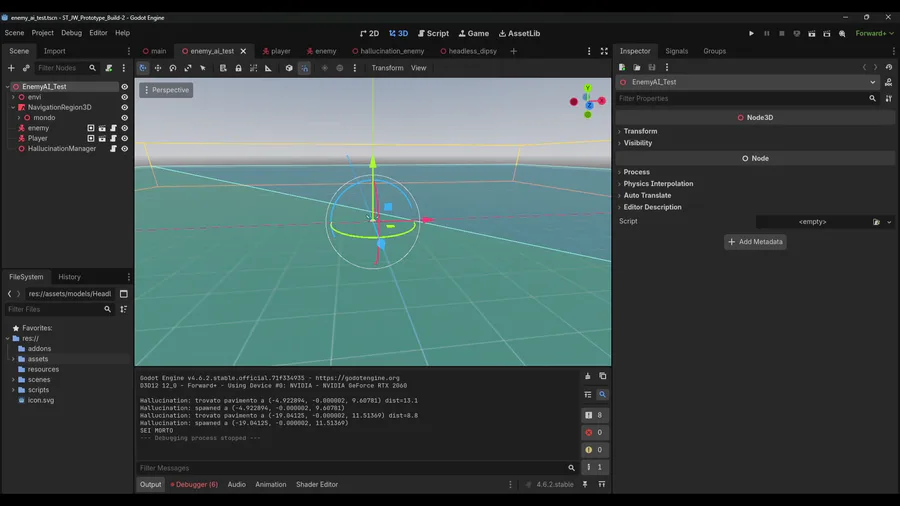Viewport: 900px width, 506px height.
Task: Click the Filter Properties field
Action: (747, 99)
